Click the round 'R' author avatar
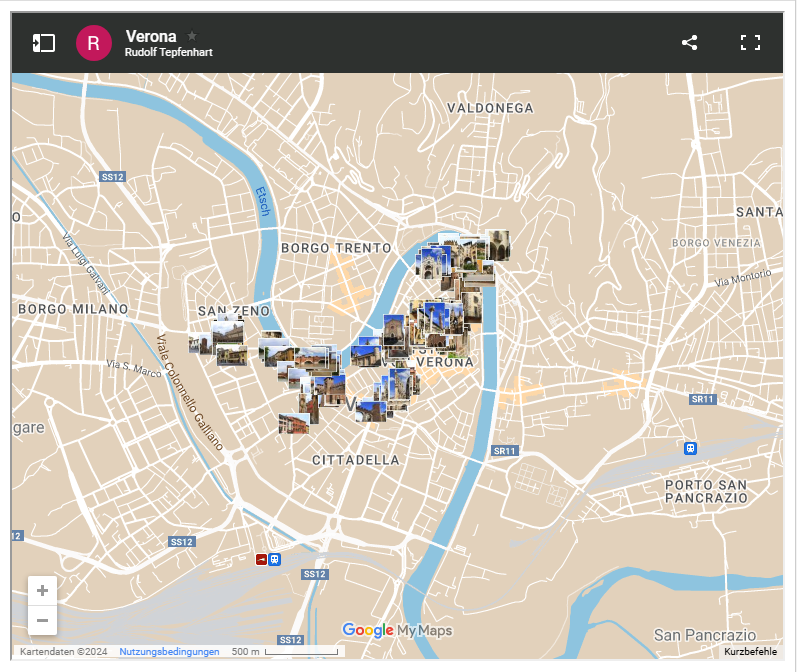797x672 pixels. point(94,43)
